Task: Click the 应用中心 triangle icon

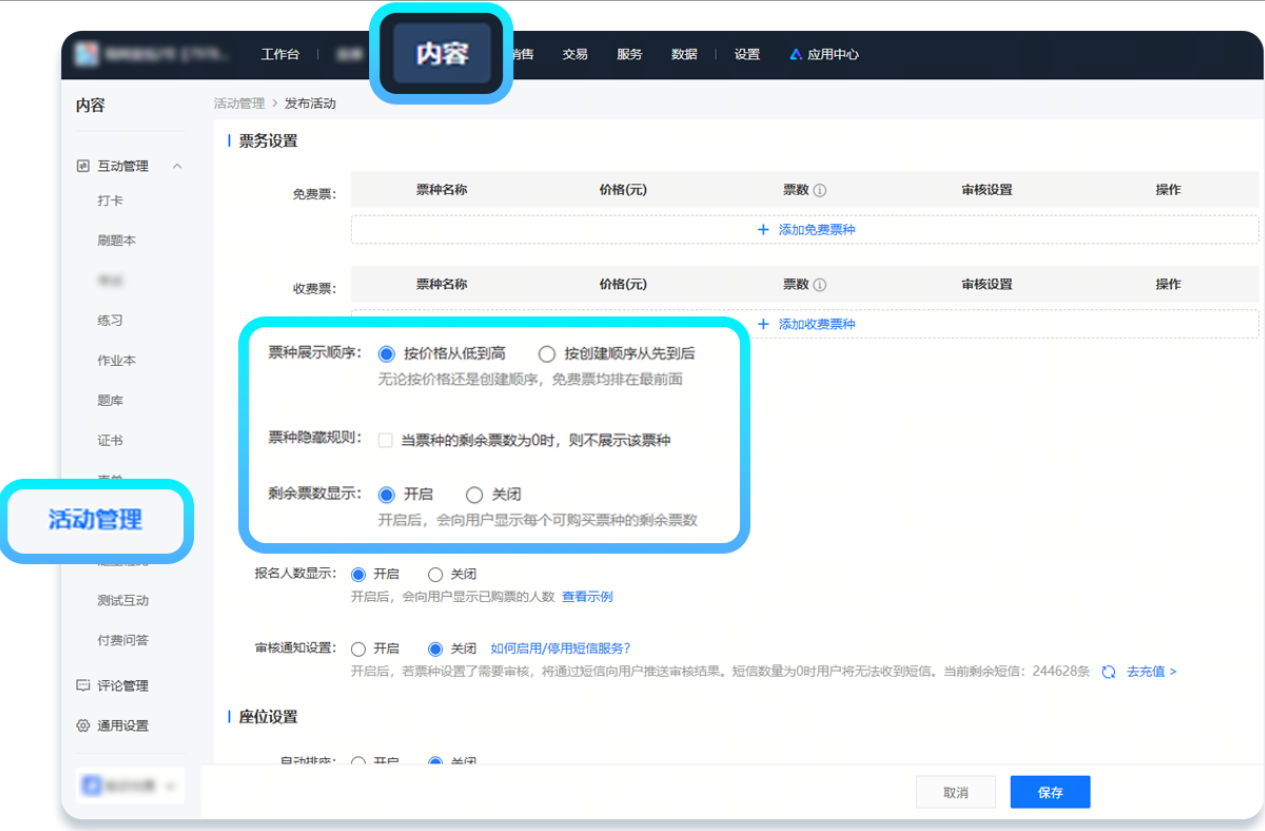Action: click(x=795, y=54)
